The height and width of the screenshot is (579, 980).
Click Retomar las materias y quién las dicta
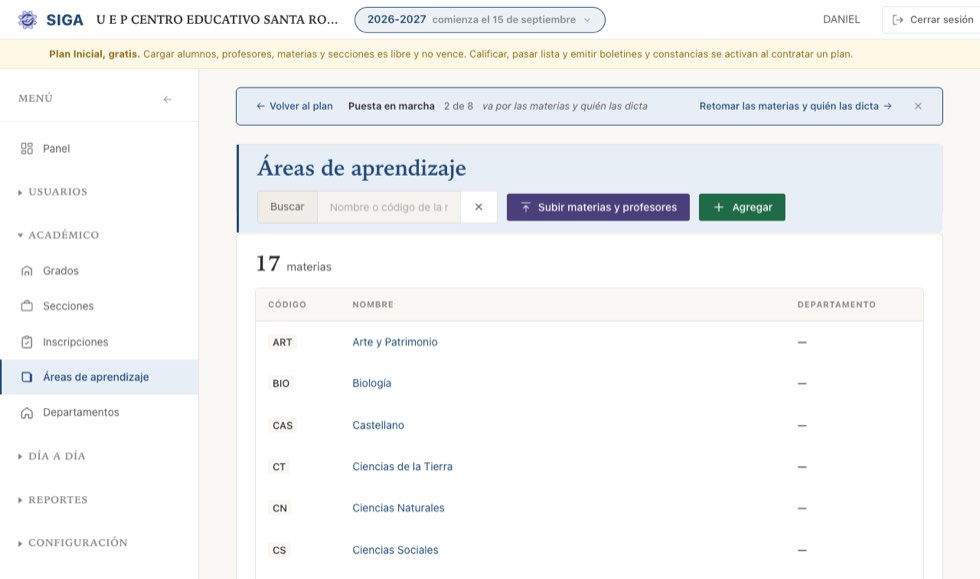tap(795, 106)
